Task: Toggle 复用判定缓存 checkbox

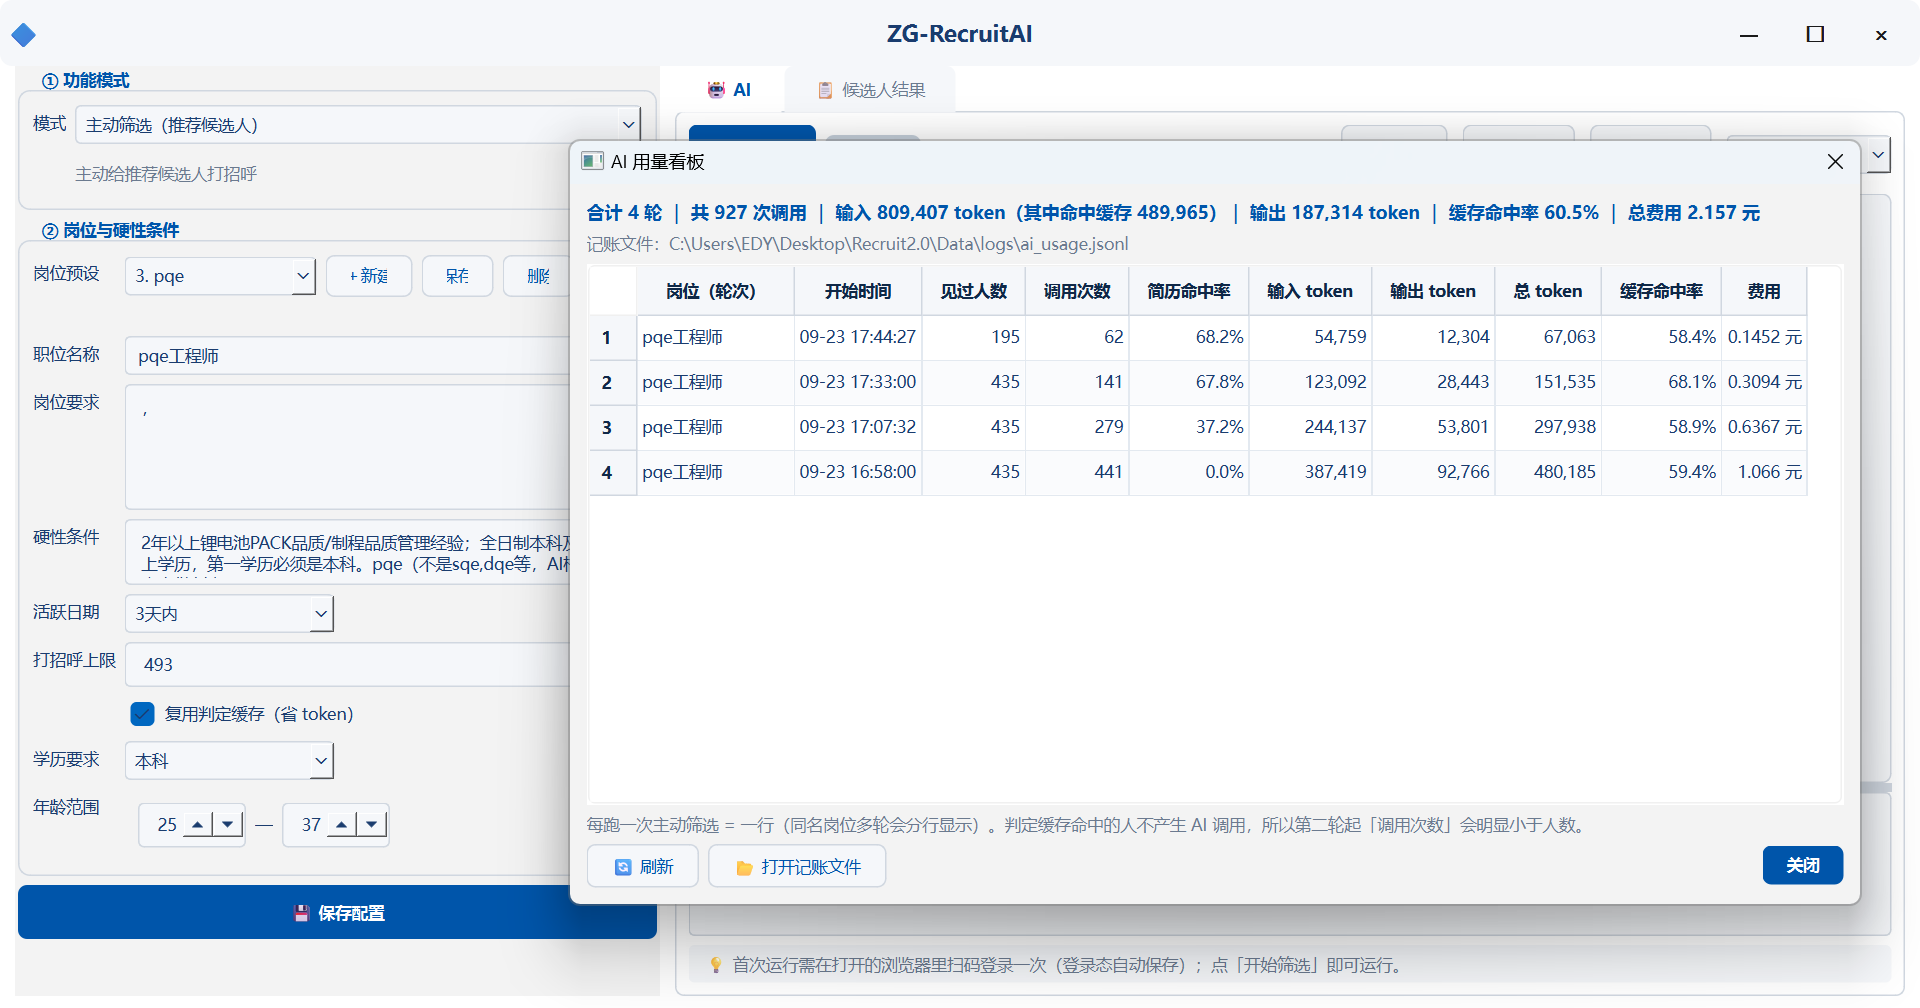Action: 143,714
